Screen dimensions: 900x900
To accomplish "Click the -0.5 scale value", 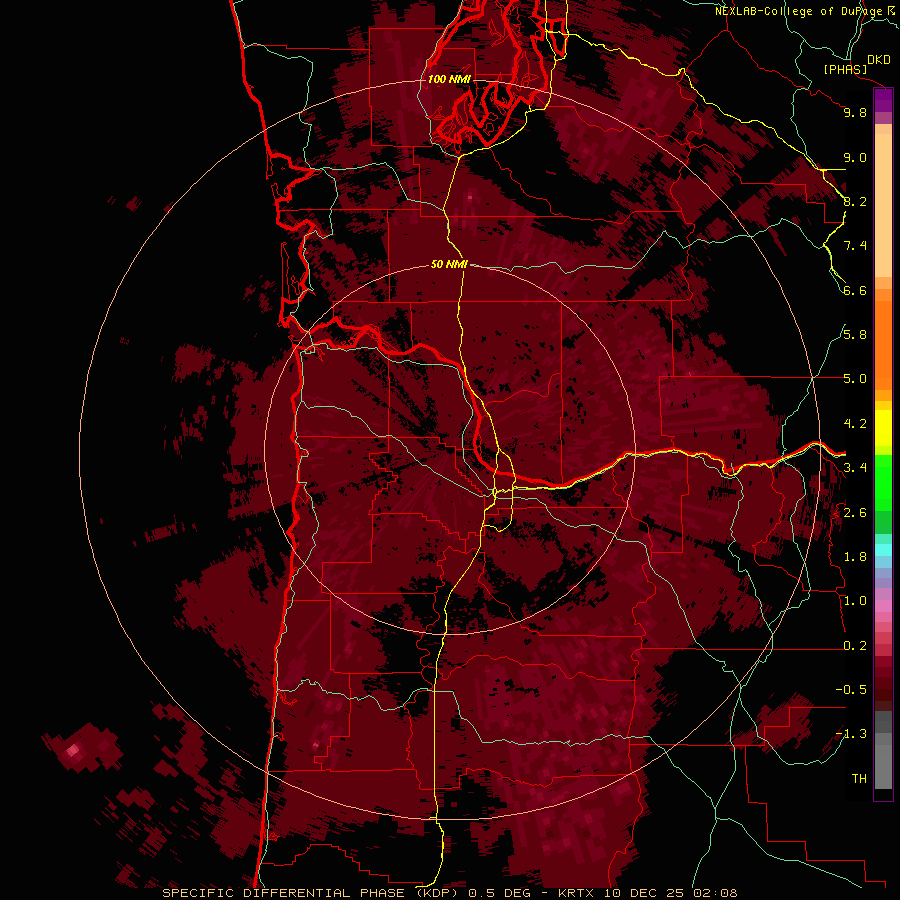I will (x=851, y=690).
